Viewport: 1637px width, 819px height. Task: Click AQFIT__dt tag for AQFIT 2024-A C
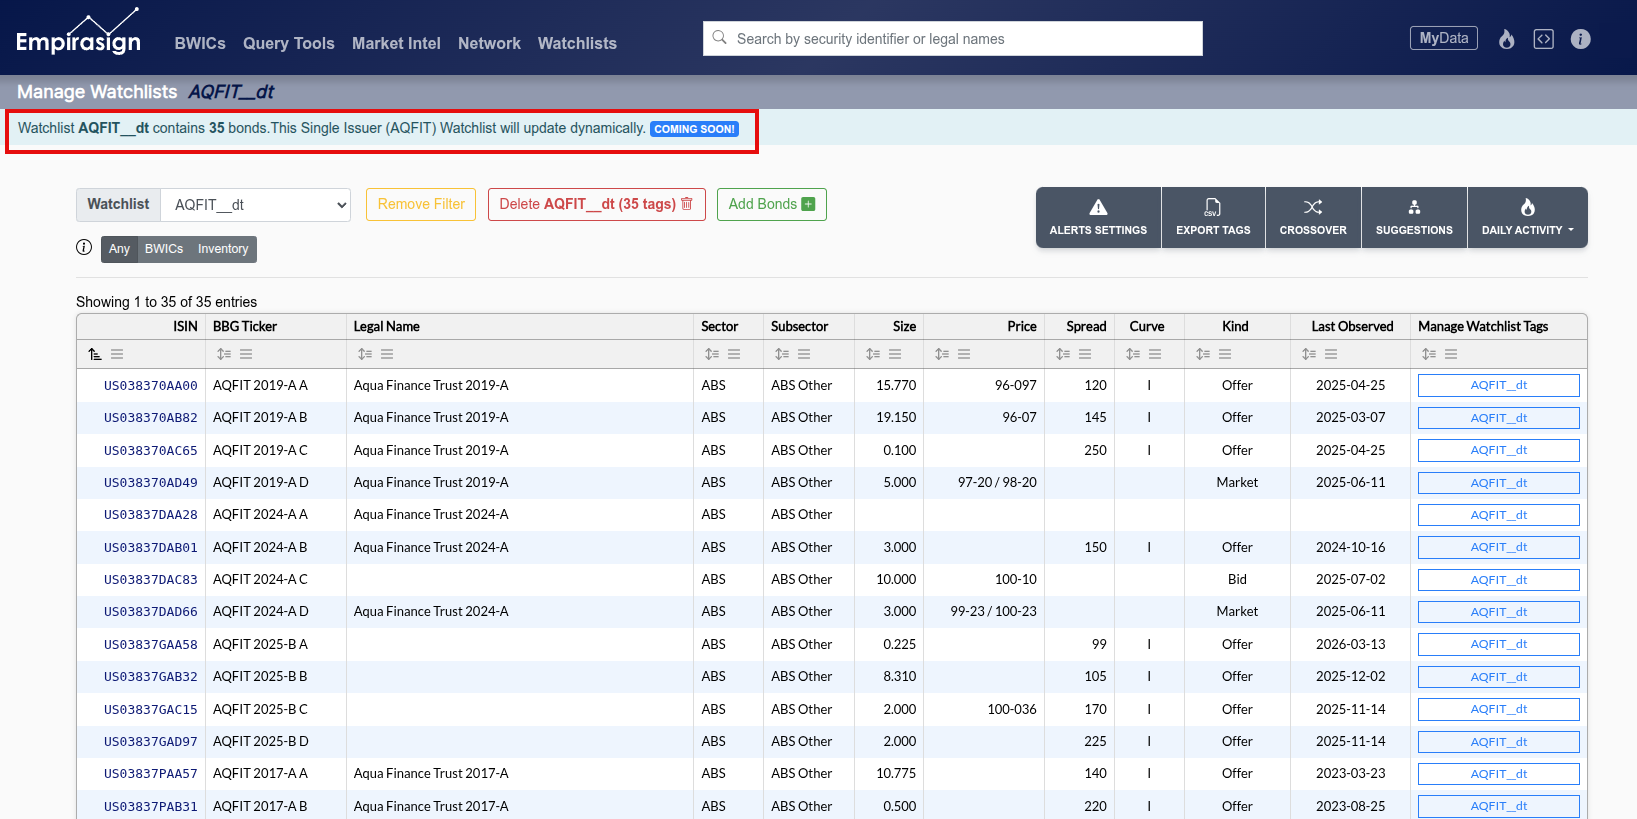pos(1498,580)
